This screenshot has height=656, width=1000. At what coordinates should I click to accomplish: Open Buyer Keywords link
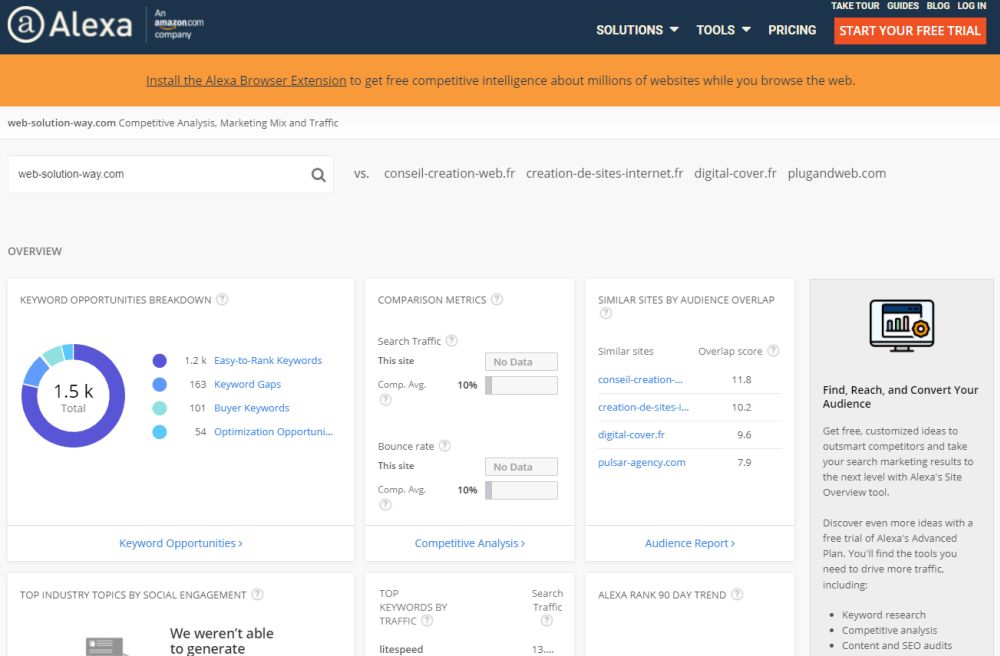(252, 407)
